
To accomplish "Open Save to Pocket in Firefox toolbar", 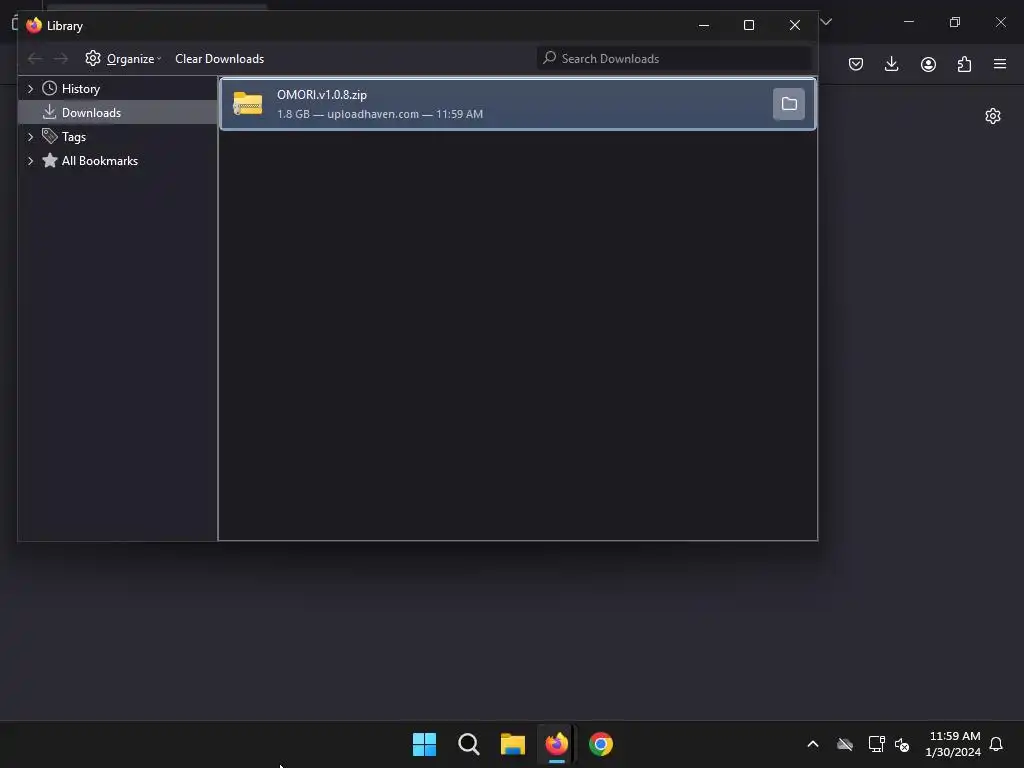I will point(856,64).
